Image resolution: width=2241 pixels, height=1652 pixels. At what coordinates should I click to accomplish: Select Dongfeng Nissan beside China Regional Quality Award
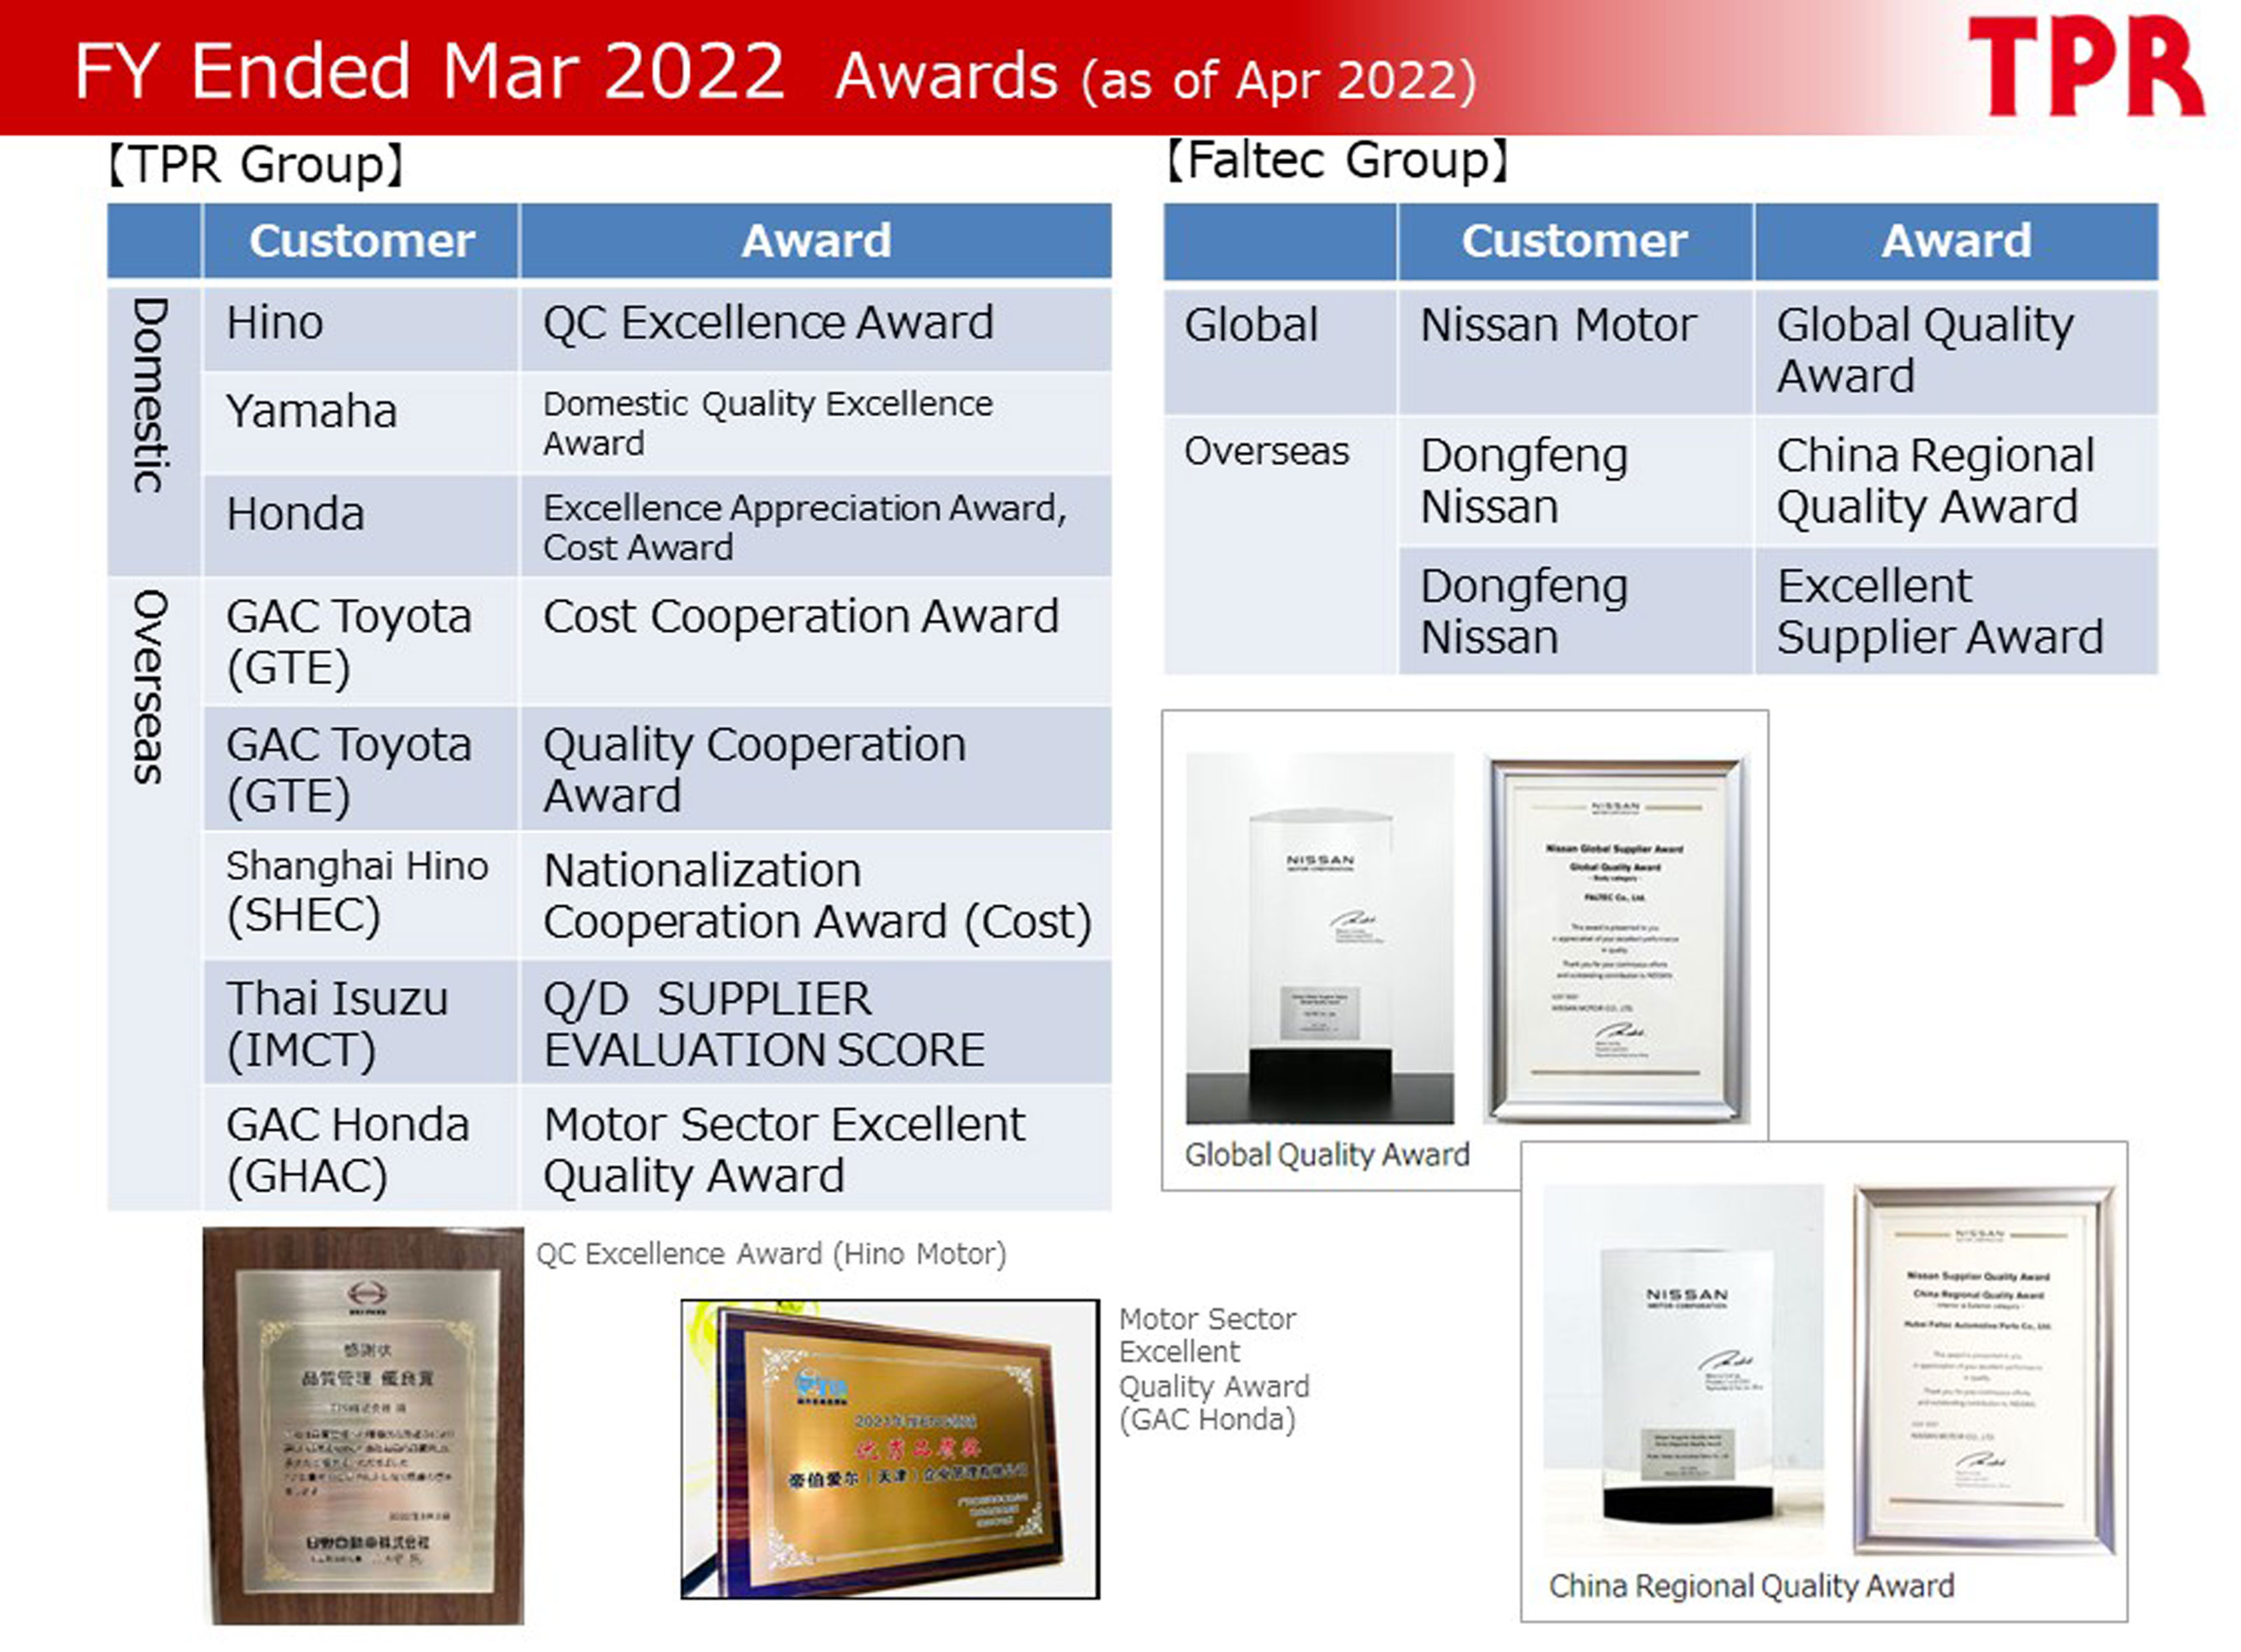click(x=1575, y=481)
